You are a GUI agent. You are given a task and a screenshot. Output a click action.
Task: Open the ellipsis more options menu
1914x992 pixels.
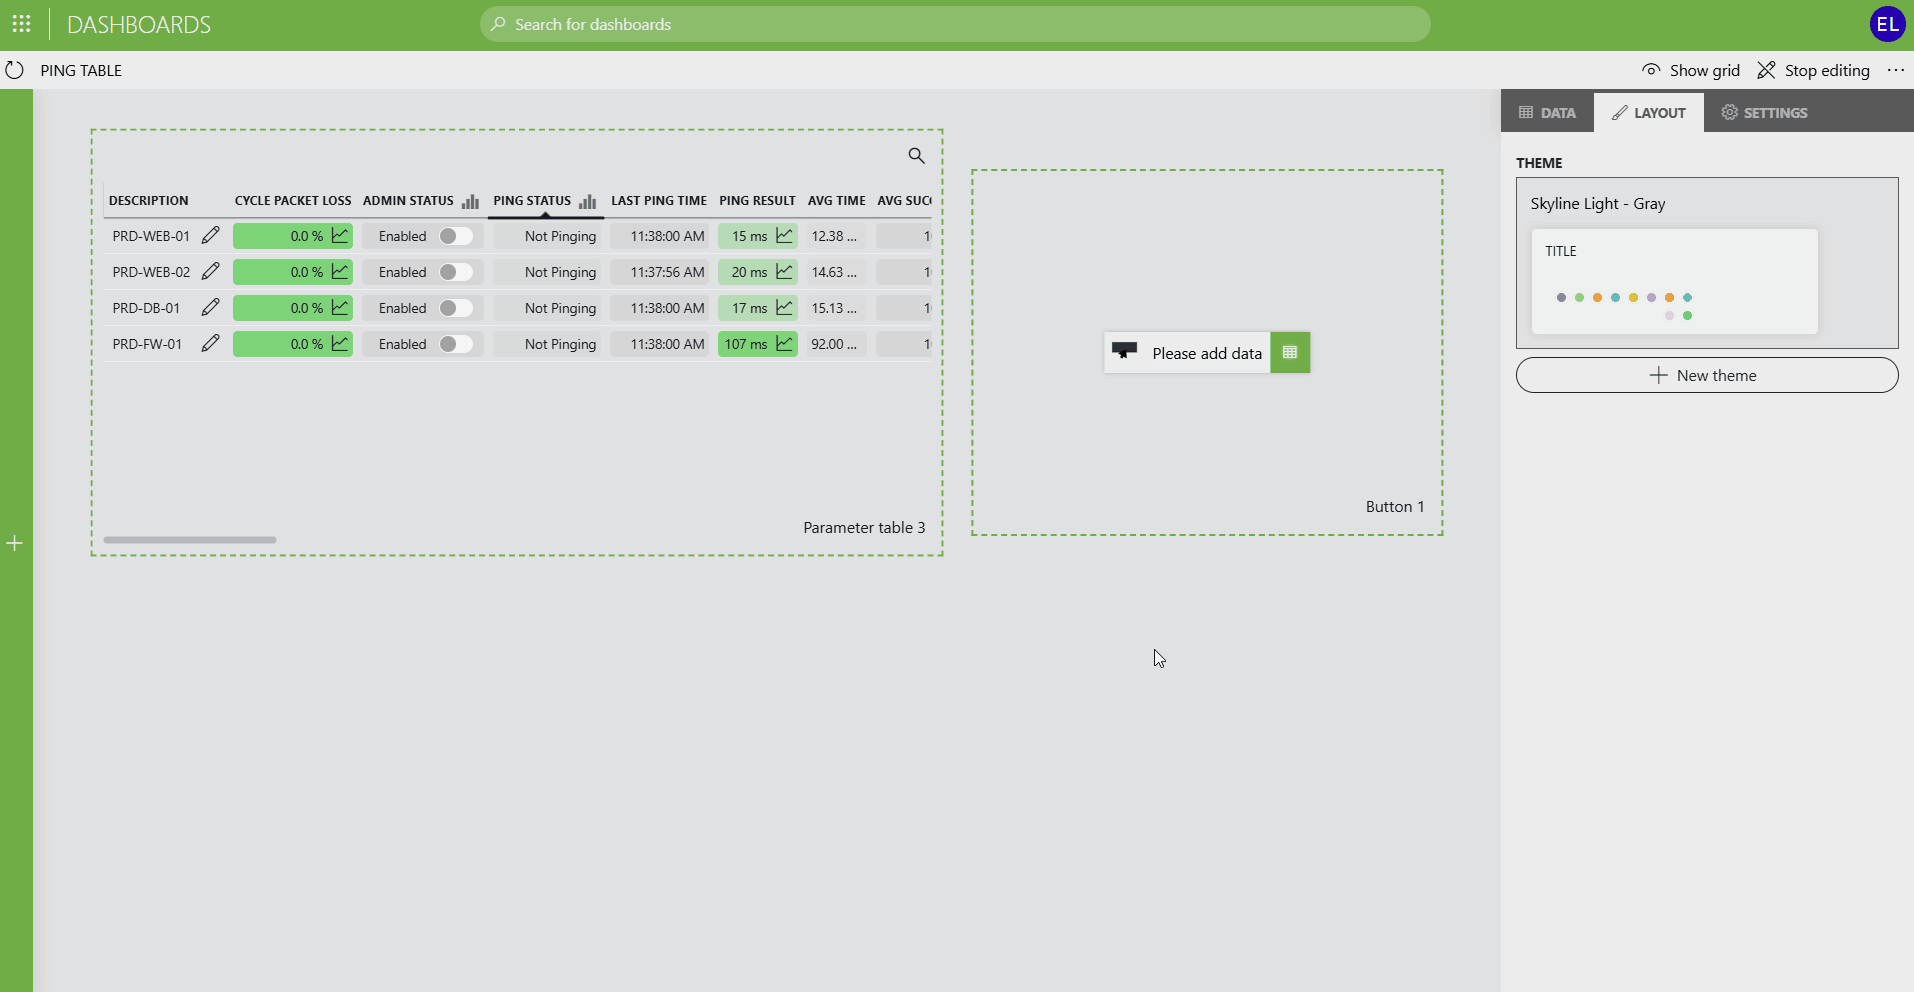click(1896, 70)
